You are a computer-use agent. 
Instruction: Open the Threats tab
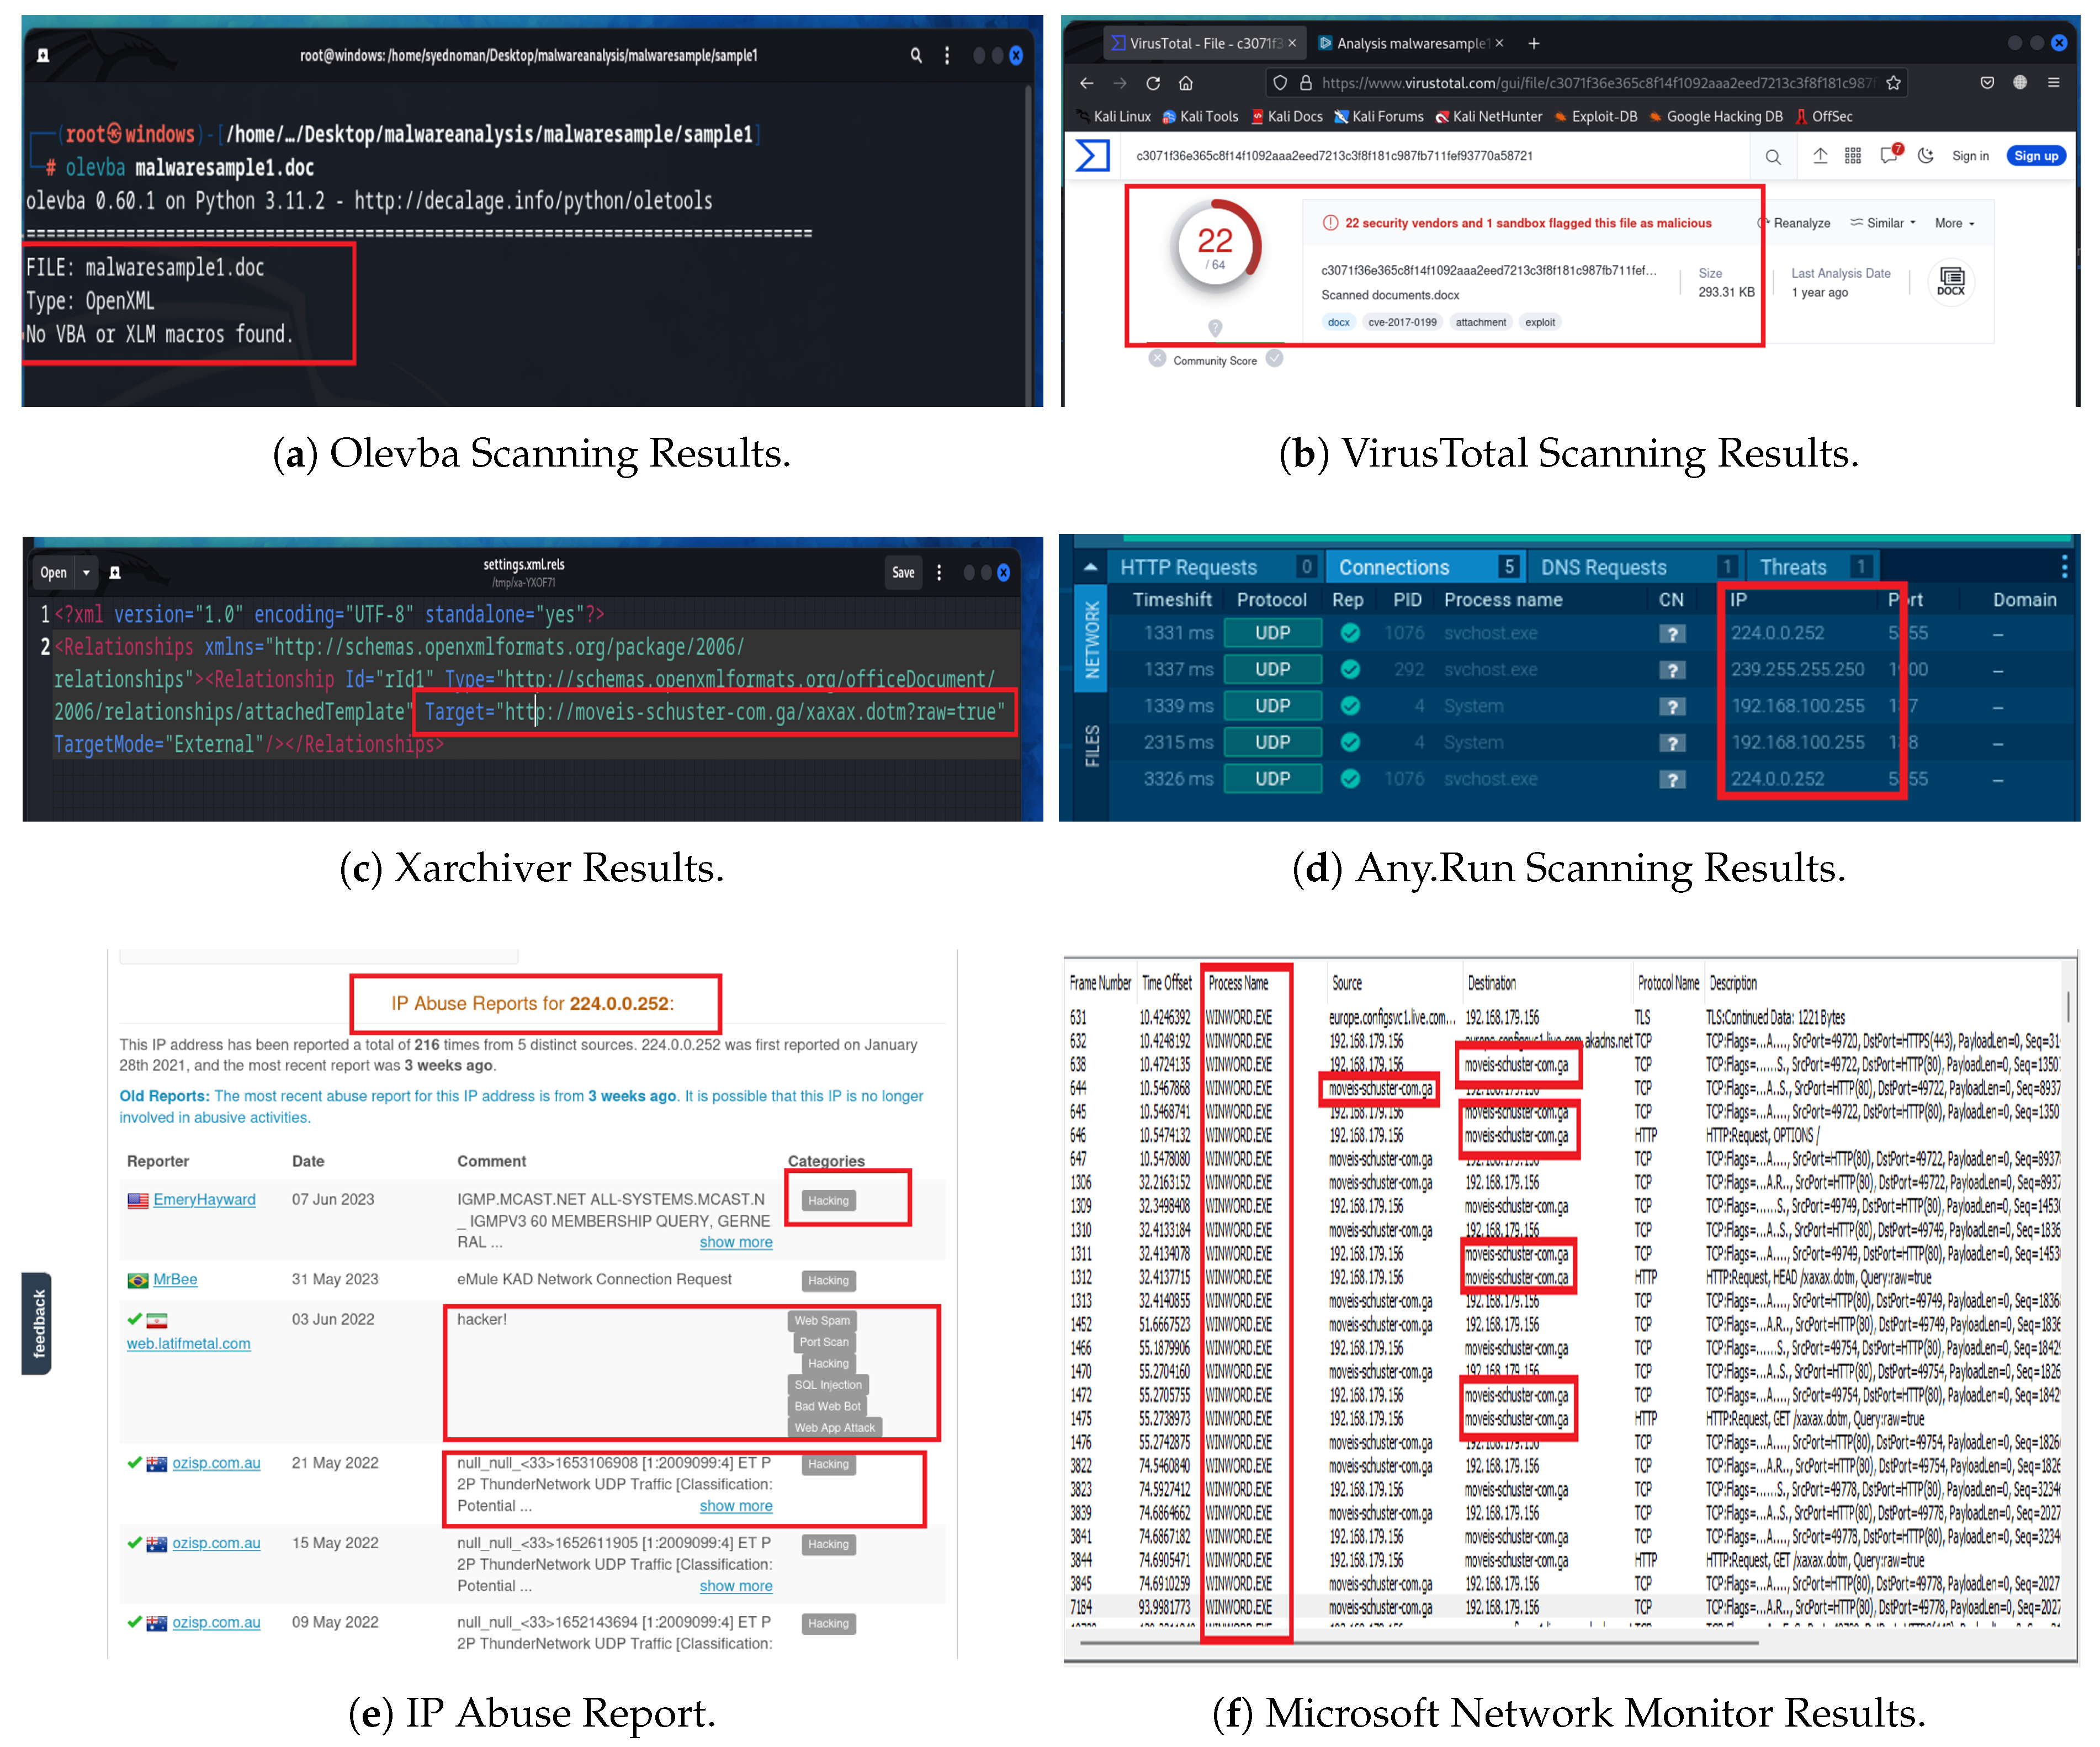tap(1812, 567)
